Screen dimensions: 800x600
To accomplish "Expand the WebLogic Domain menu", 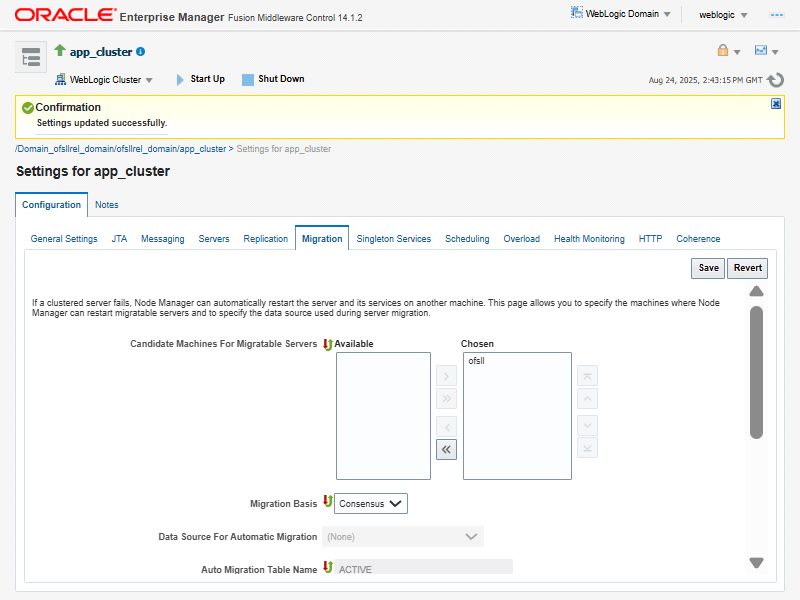I will point(621,14).
